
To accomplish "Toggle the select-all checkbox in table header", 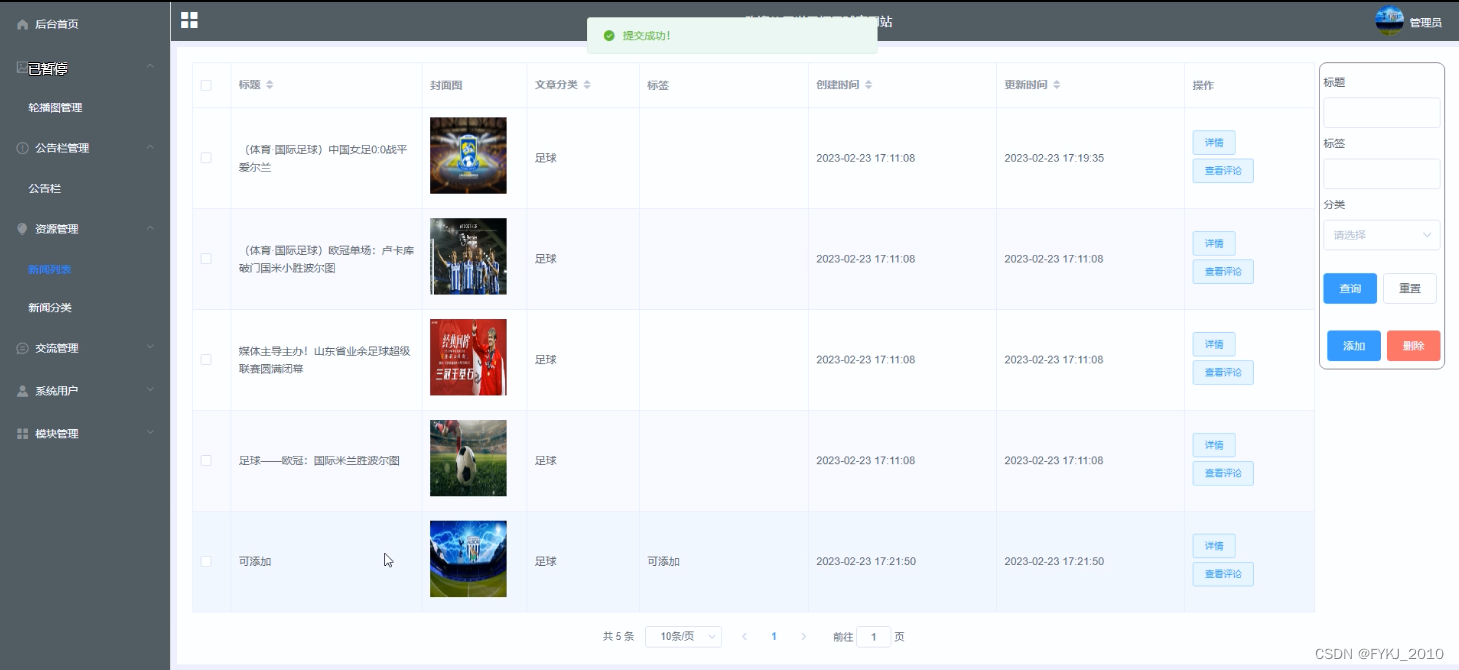I will pyautogui.click(x=206, y=85).
